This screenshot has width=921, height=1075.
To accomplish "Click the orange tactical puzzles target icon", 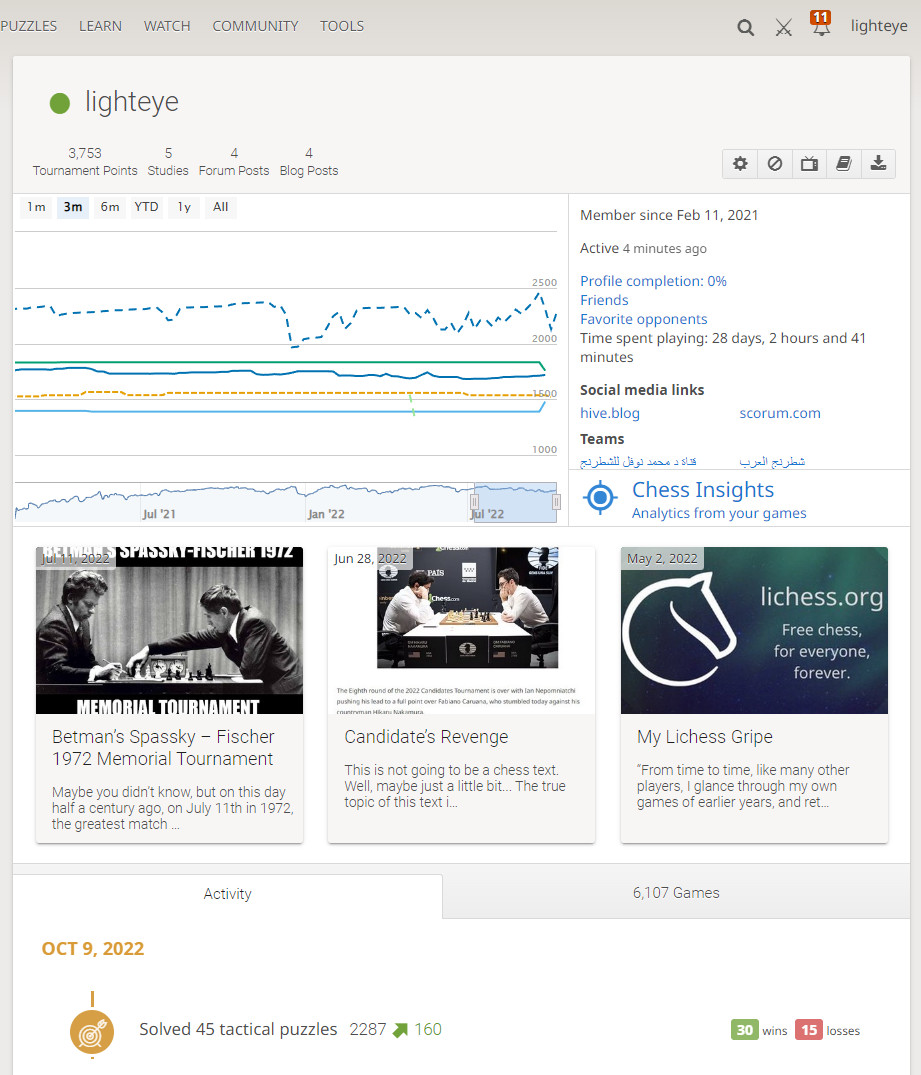I will [x=92, y=1032].
